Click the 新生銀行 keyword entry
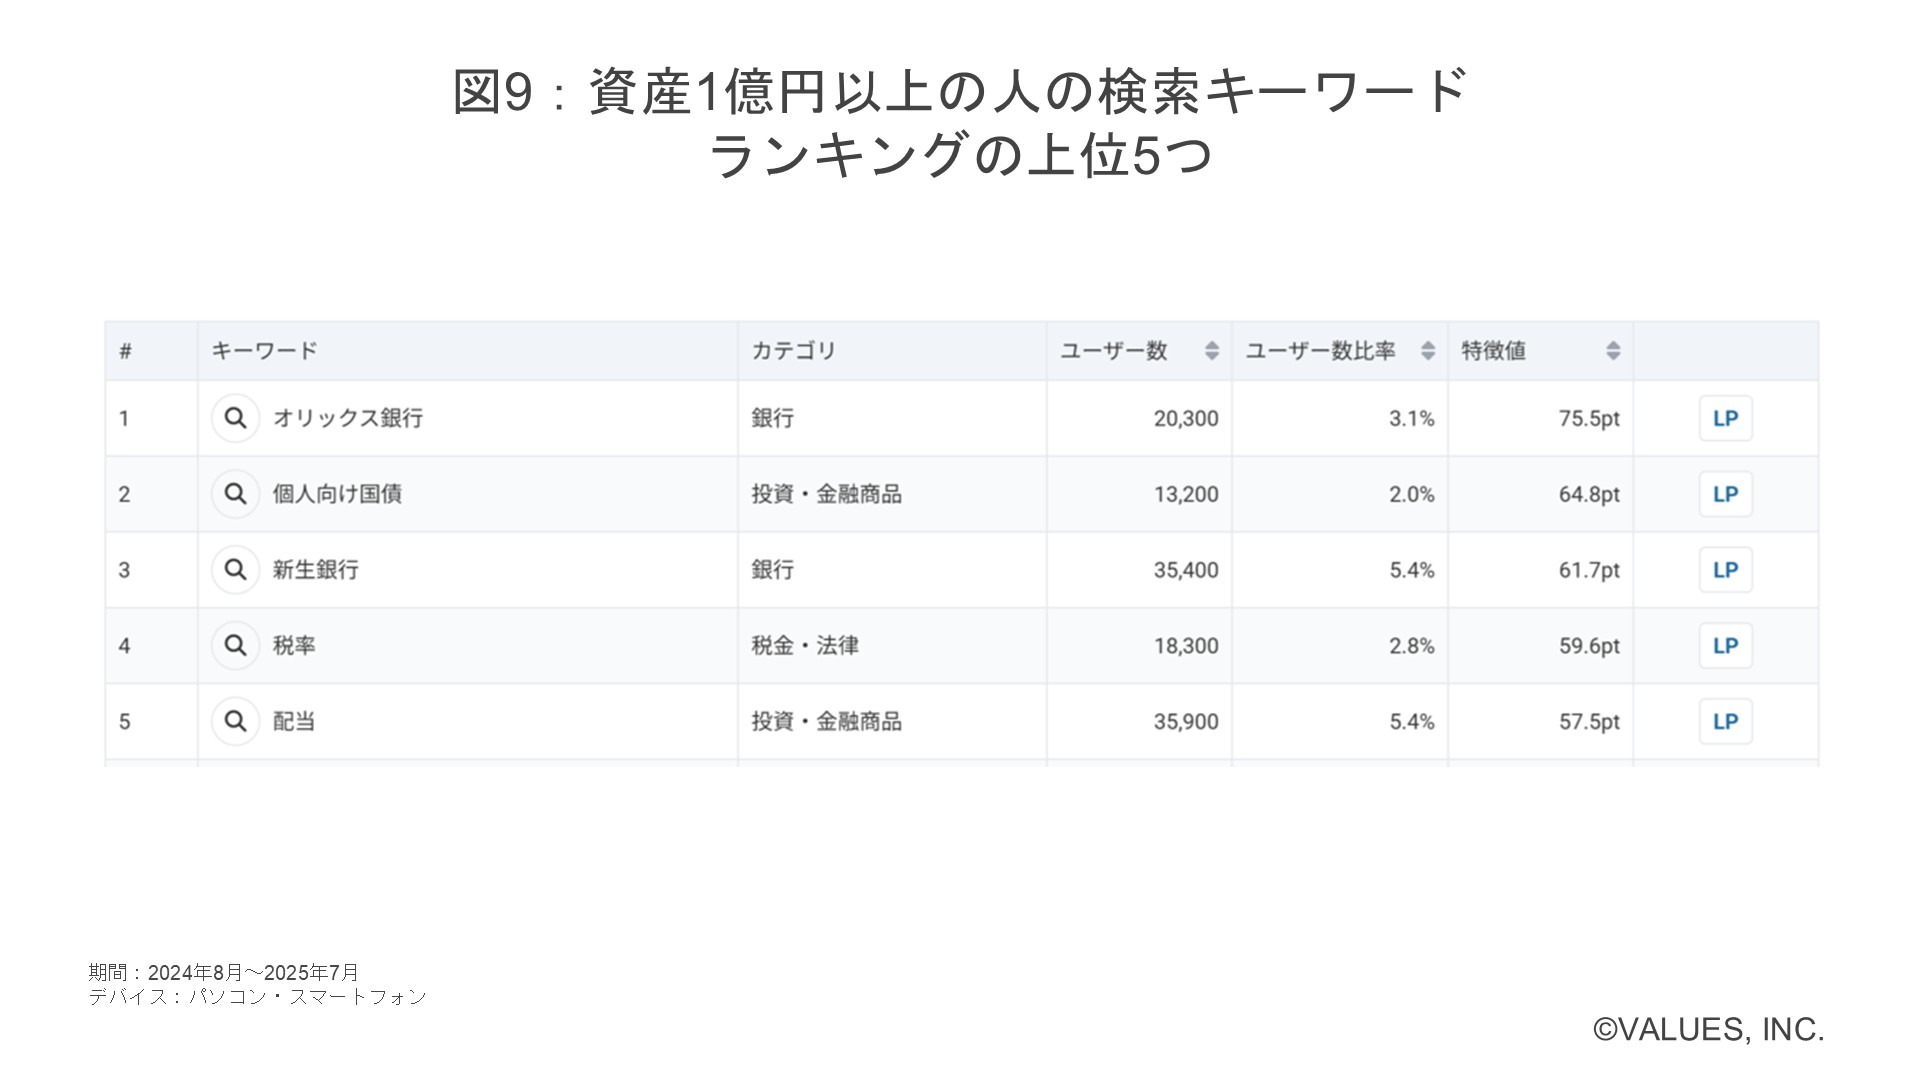The image size is (1920, 1080). coord(316,570)
